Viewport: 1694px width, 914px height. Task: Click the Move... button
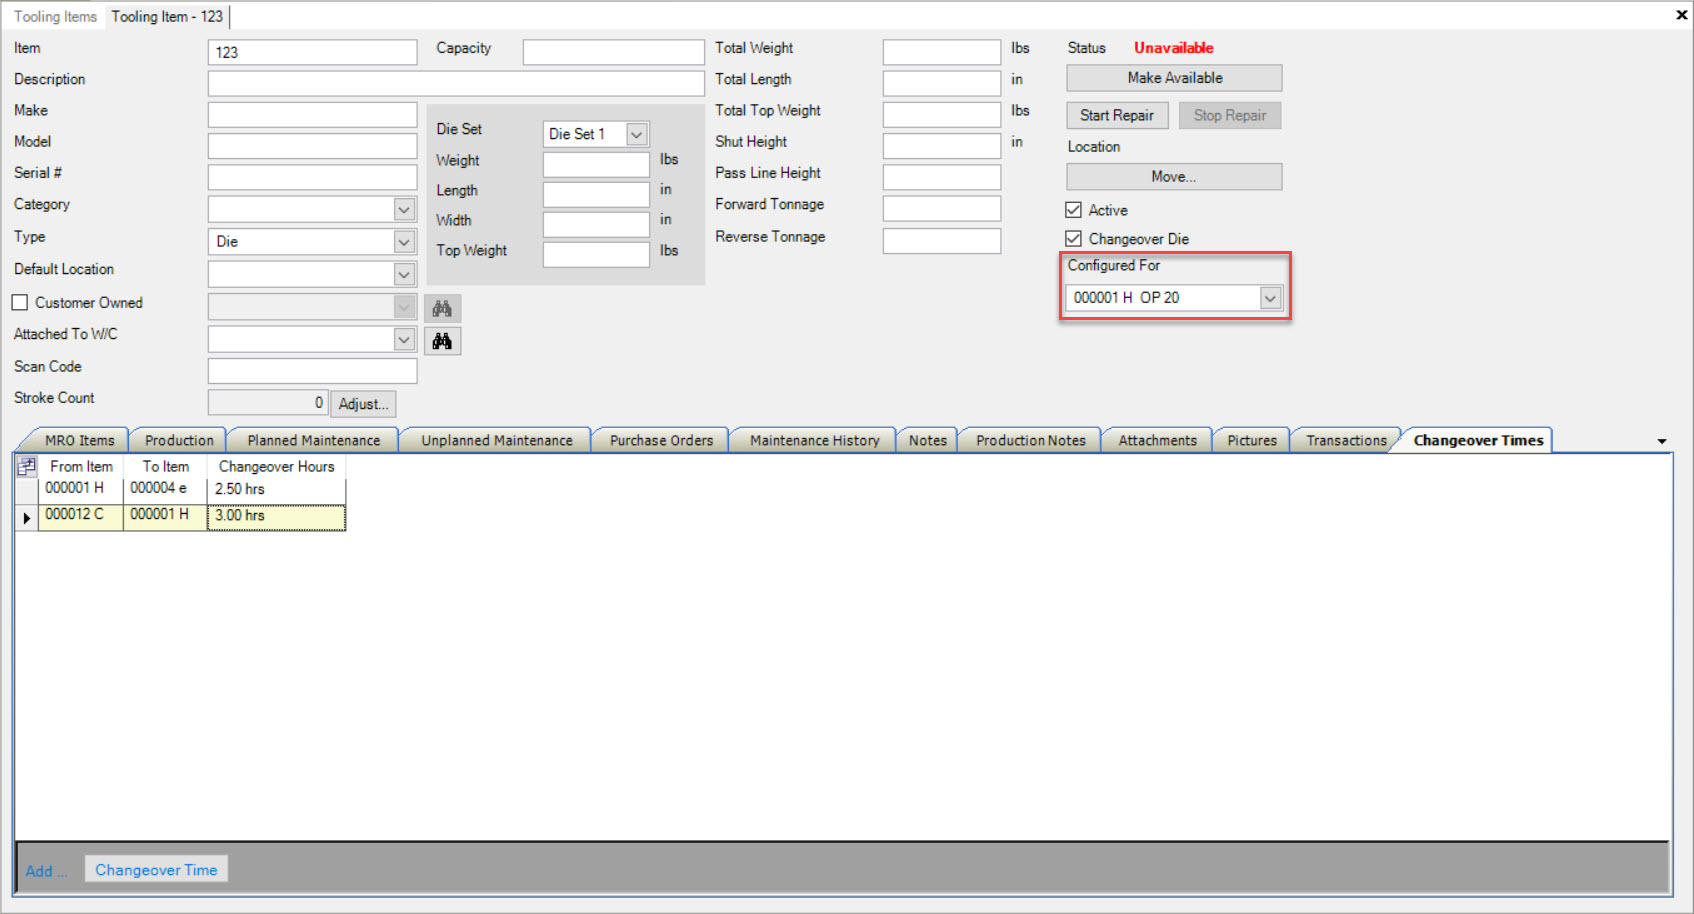coord(1174,177)
